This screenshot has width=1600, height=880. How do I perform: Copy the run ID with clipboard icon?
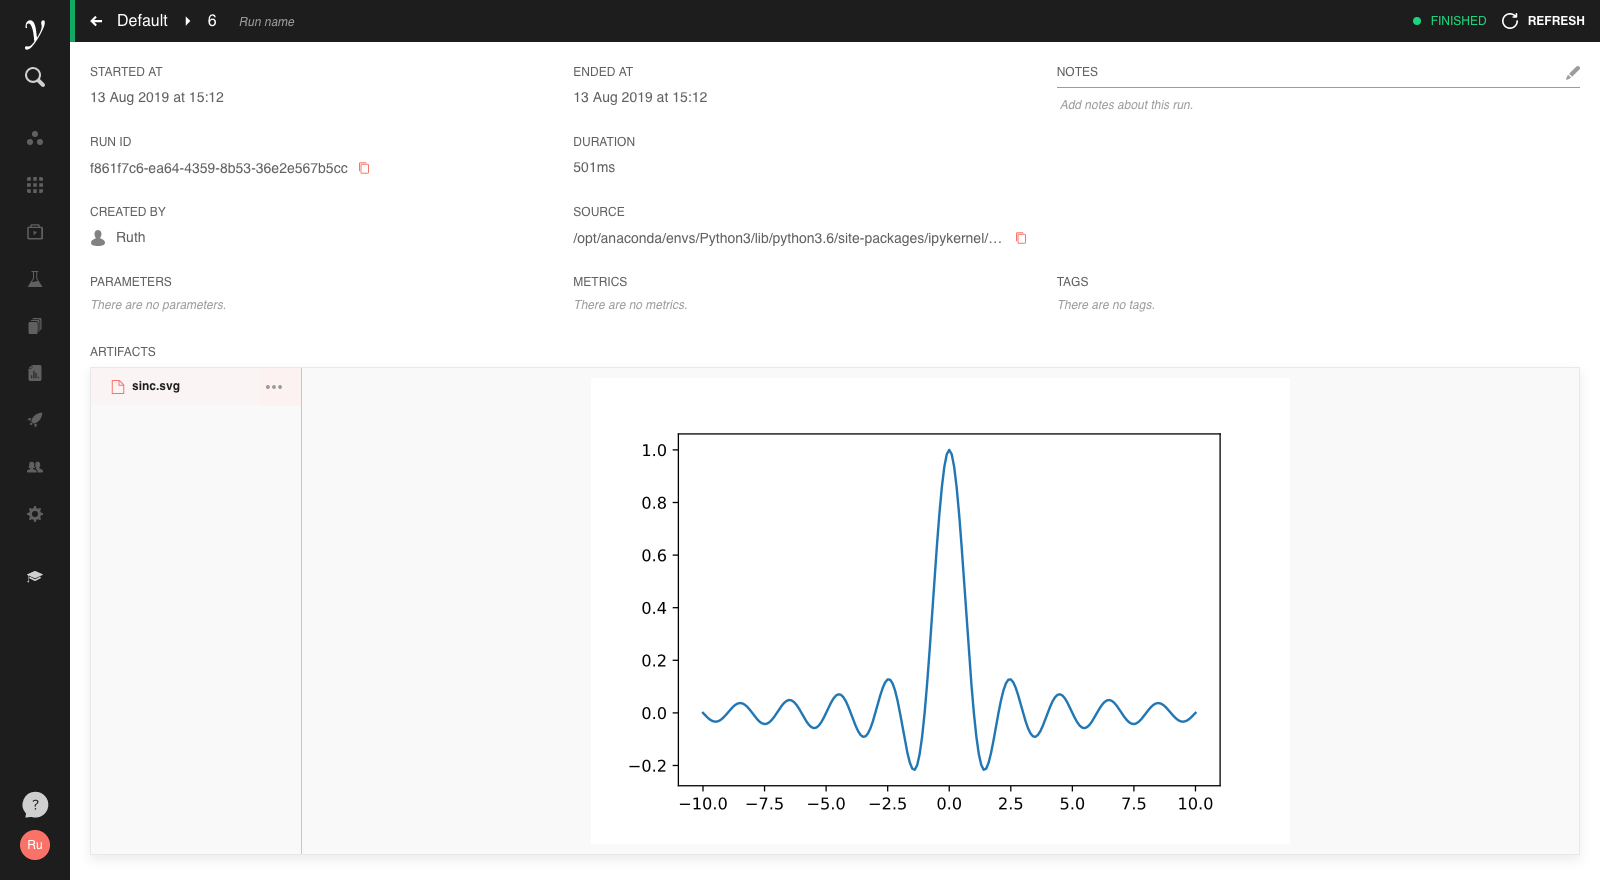tap(364, 168)
